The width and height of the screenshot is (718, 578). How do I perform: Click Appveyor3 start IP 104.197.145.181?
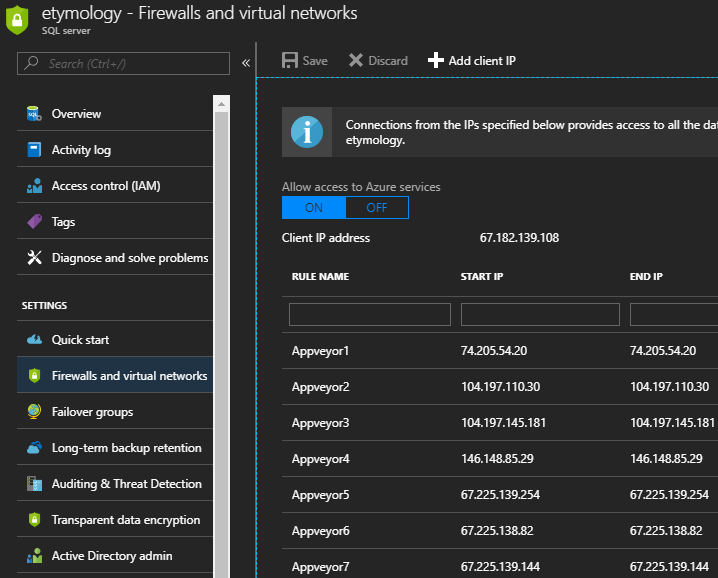coord(503,423)
